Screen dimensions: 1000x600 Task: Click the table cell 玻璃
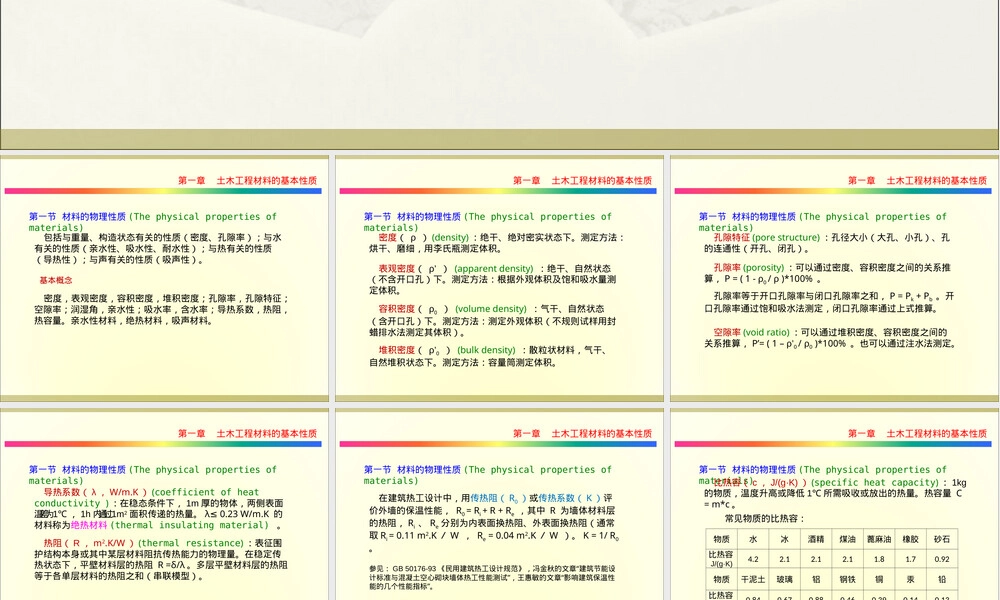click(784, 580)
